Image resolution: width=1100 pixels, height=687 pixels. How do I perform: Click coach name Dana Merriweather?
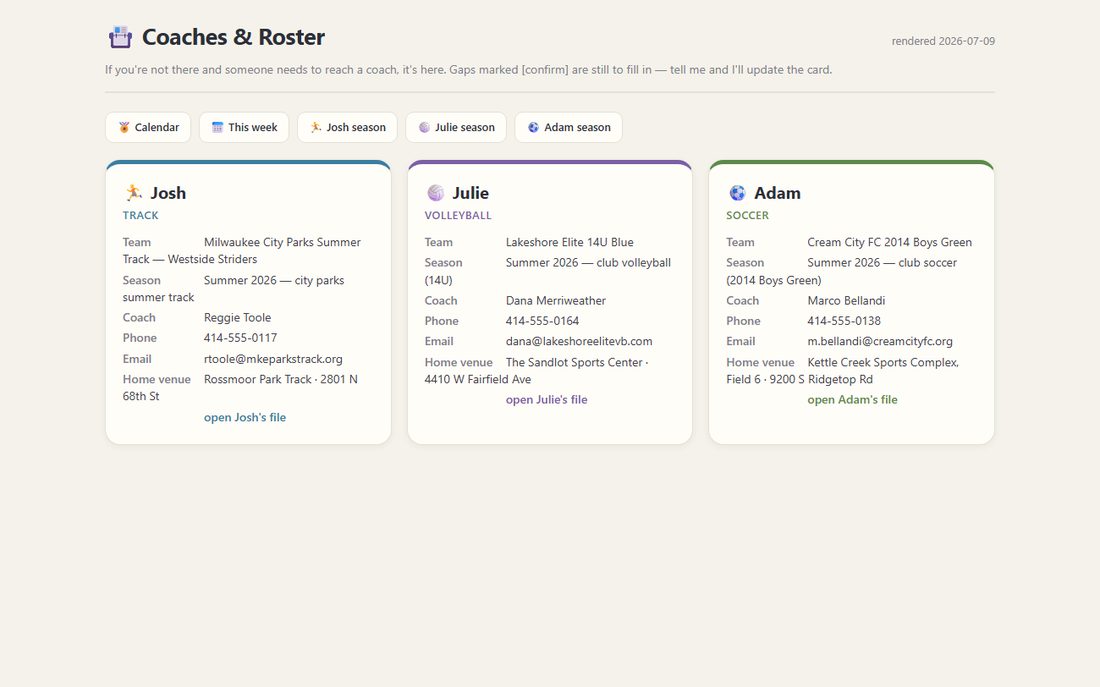click(x=556, y=300)
